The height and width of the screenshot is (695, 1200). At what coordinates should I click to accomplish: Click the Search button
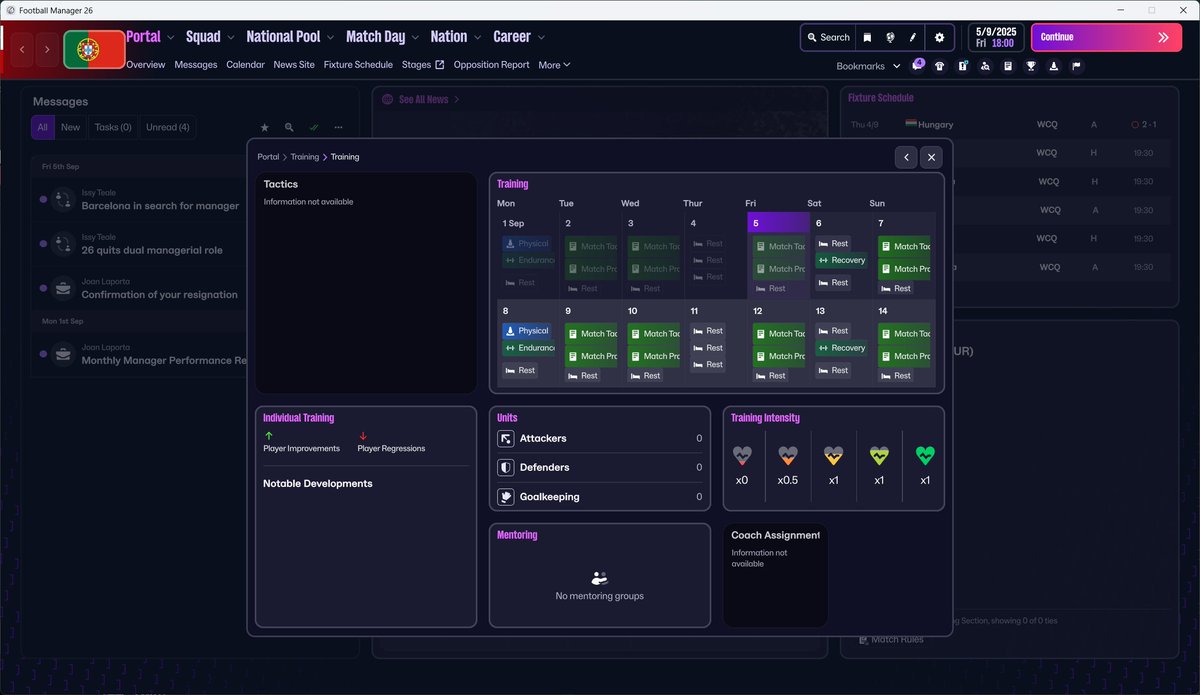(827, 37)
